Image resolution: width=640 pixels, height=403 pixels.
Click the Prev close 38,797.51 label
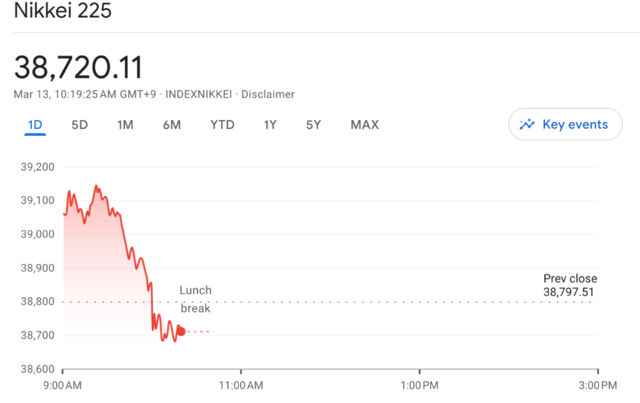(569, 285)
